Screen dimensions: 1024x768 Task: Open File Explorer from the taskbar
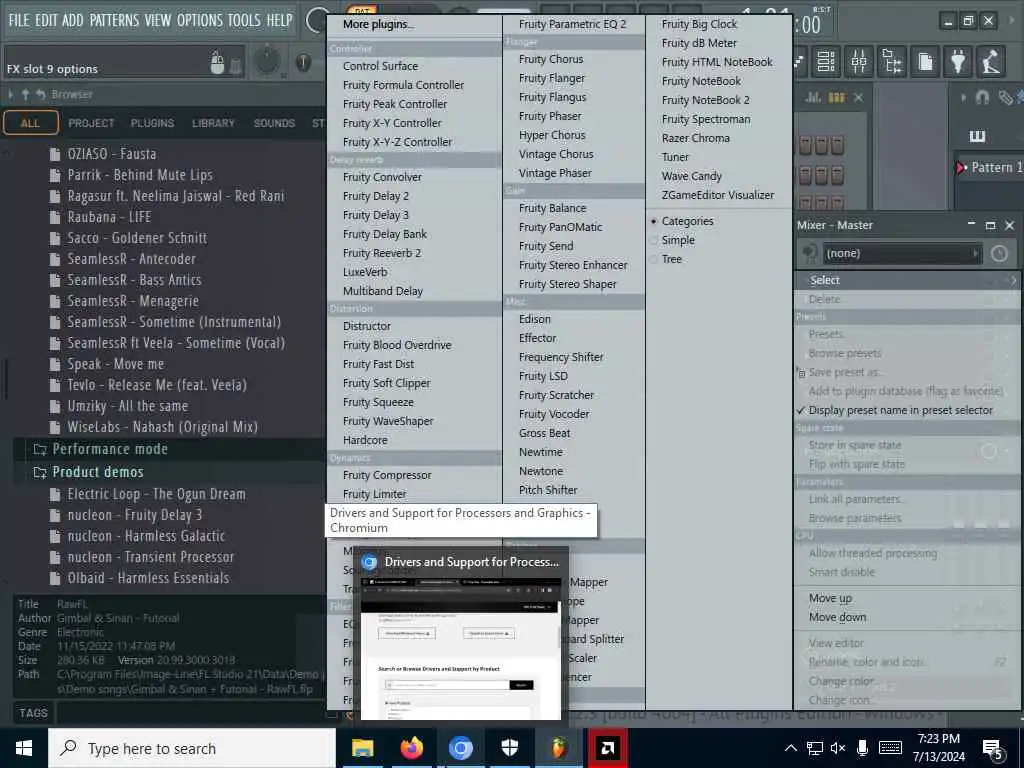tap(362, 748)
